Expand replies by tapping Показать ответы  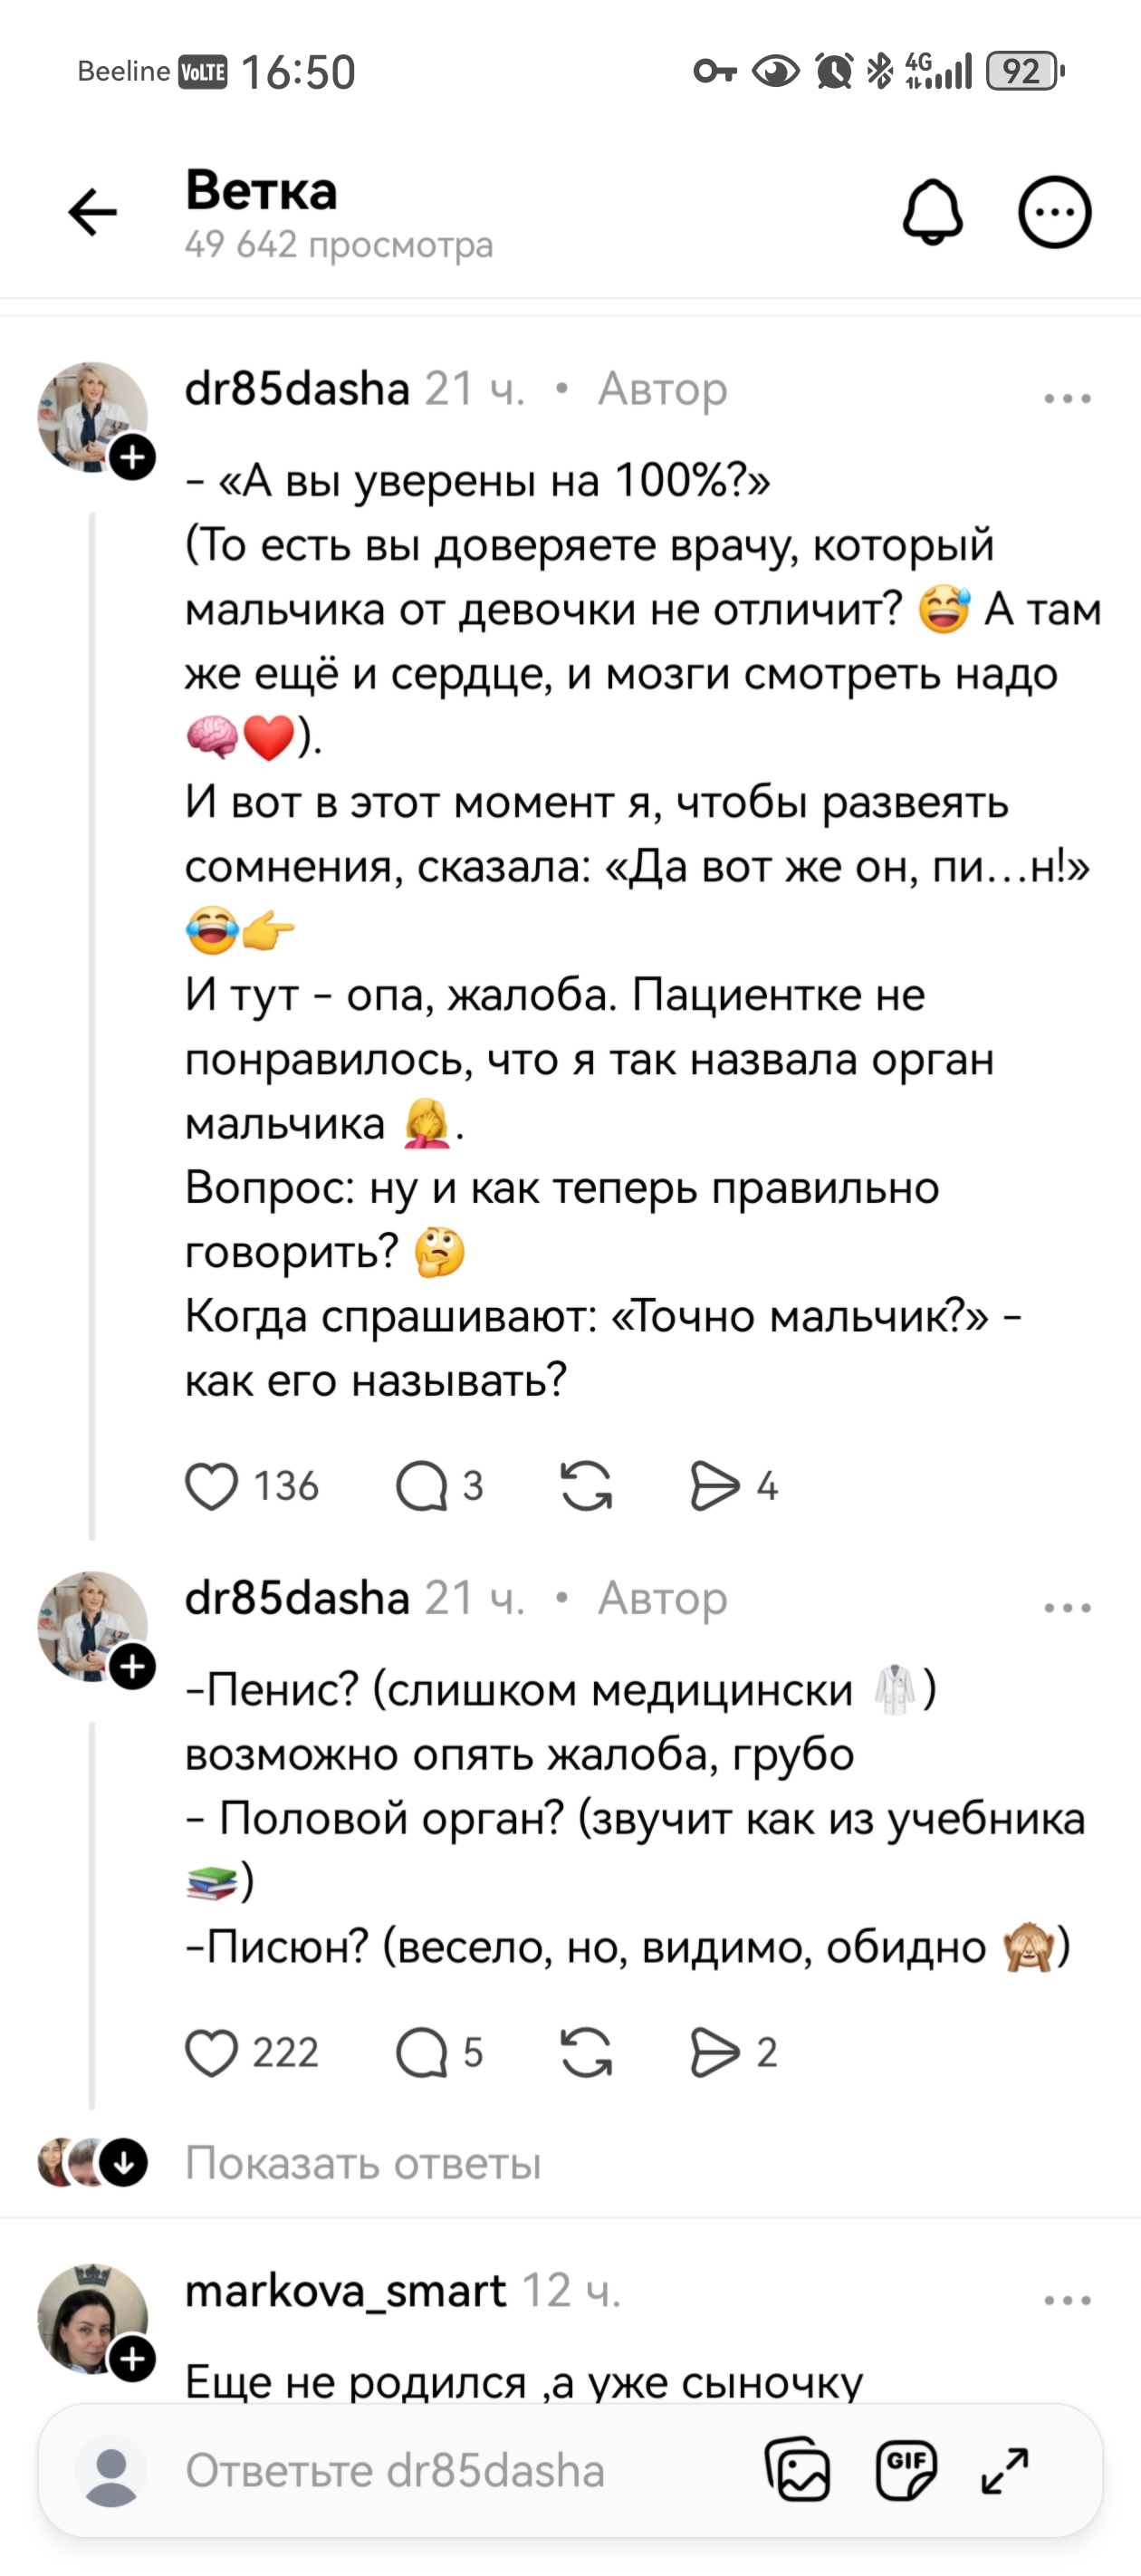pos(365,2164)
